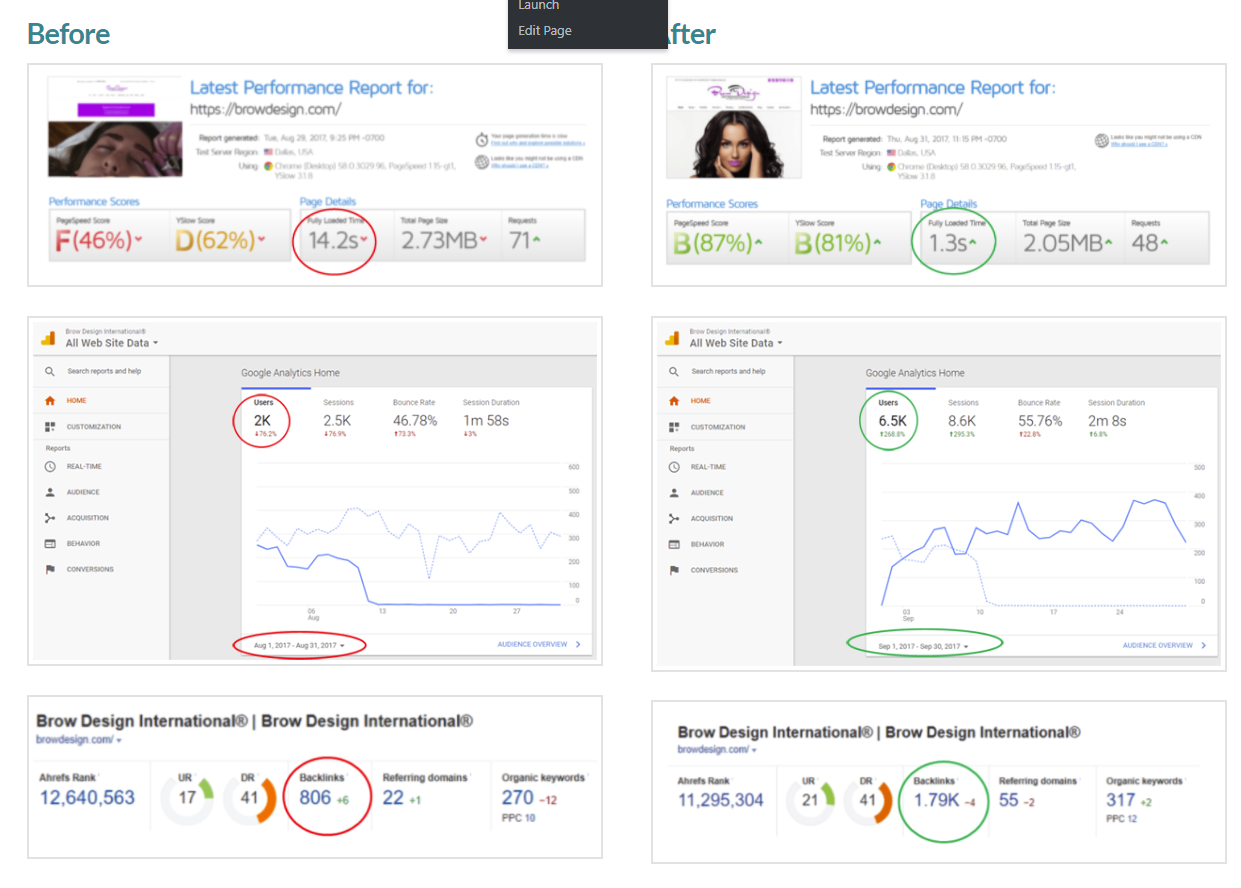Click Audience person icon in After sidebar
This screenshot has height=888, width=1241.
[x=674, y=493]
